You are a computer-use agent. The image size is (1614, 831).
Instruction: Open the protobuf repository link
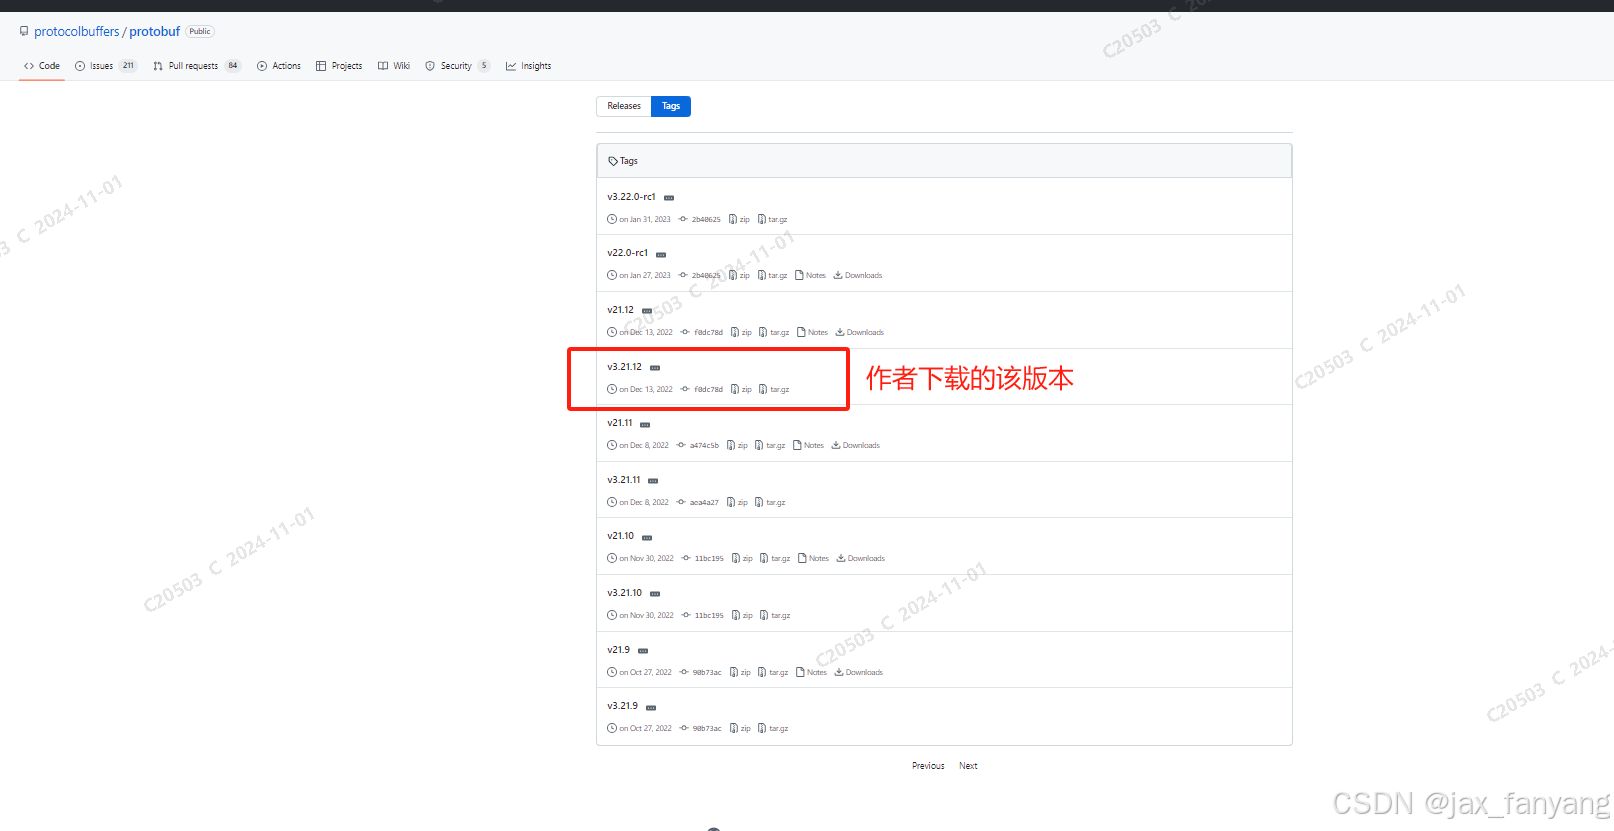(155, 32)
